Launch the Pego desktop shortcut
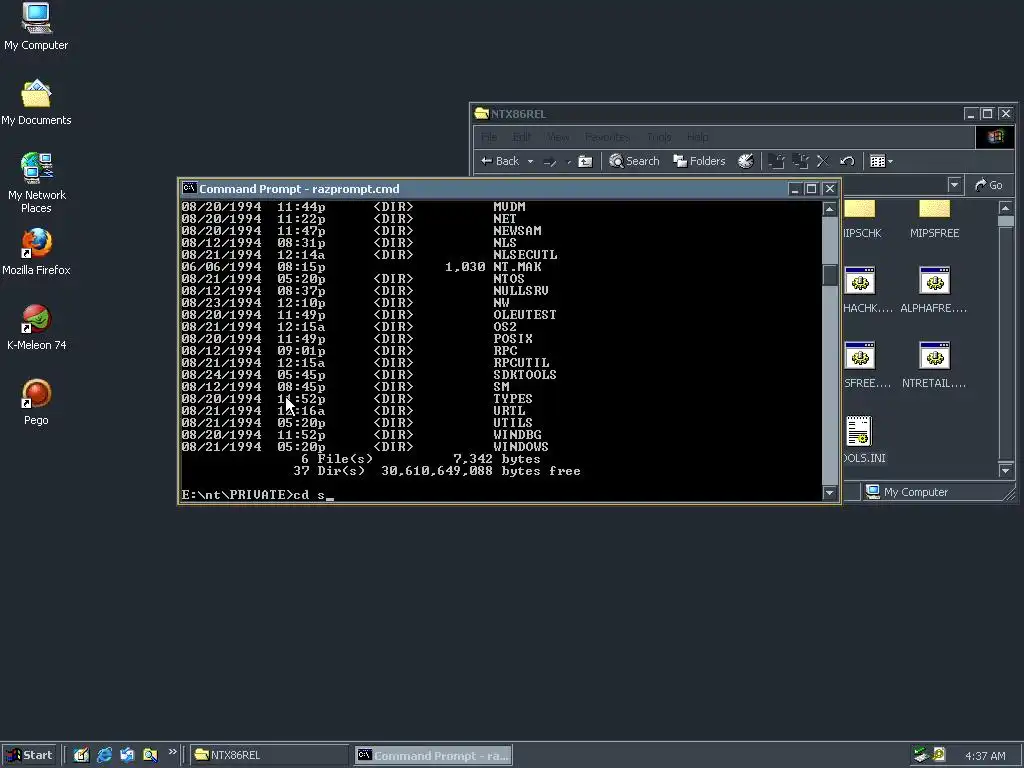The height and width of the screenshot is (768, 1024). [x=36, y=402]
